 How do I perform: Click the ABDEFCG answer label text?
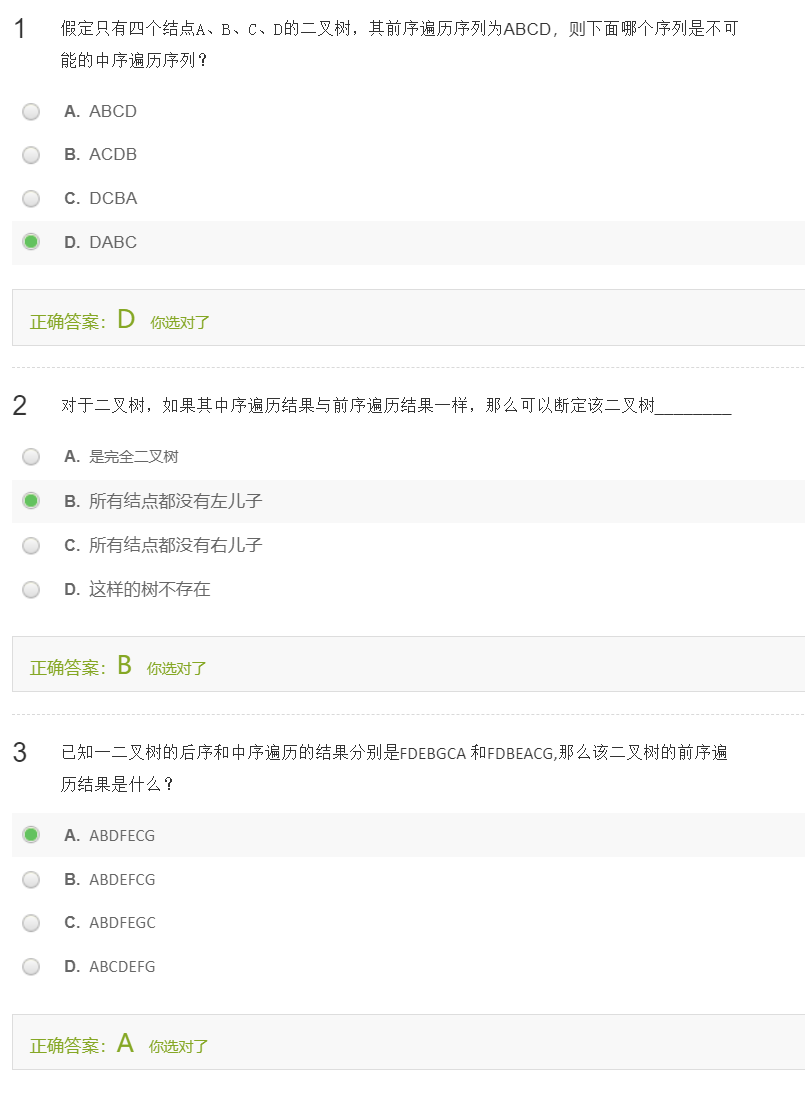coord(122,880)
